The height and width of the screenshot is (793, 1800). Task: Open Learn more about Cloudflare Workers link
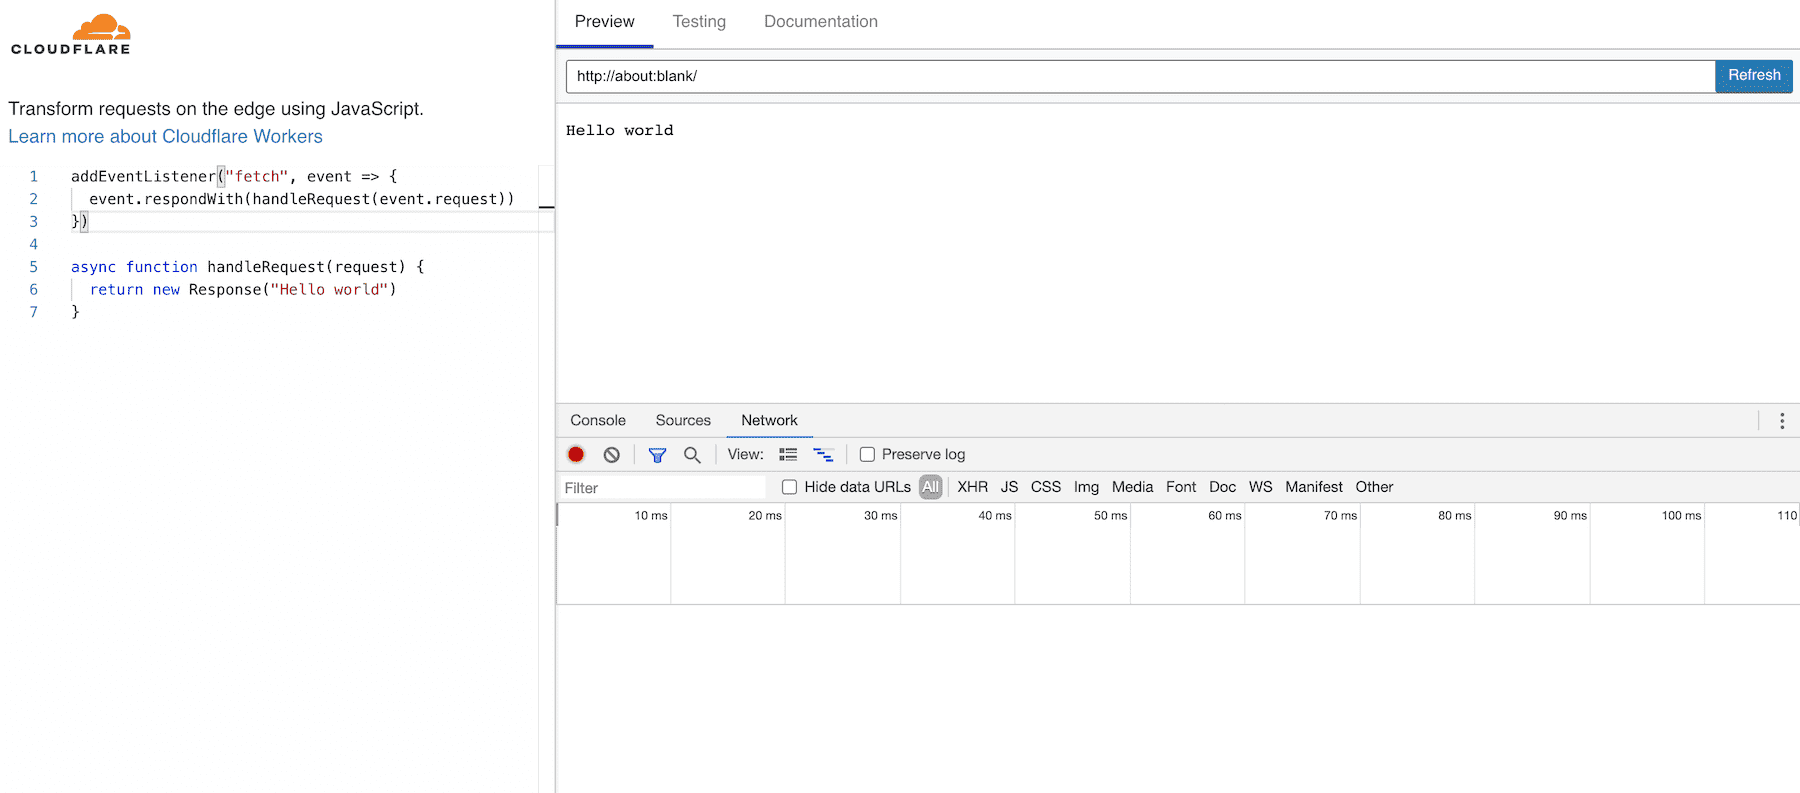click(165, 136)
